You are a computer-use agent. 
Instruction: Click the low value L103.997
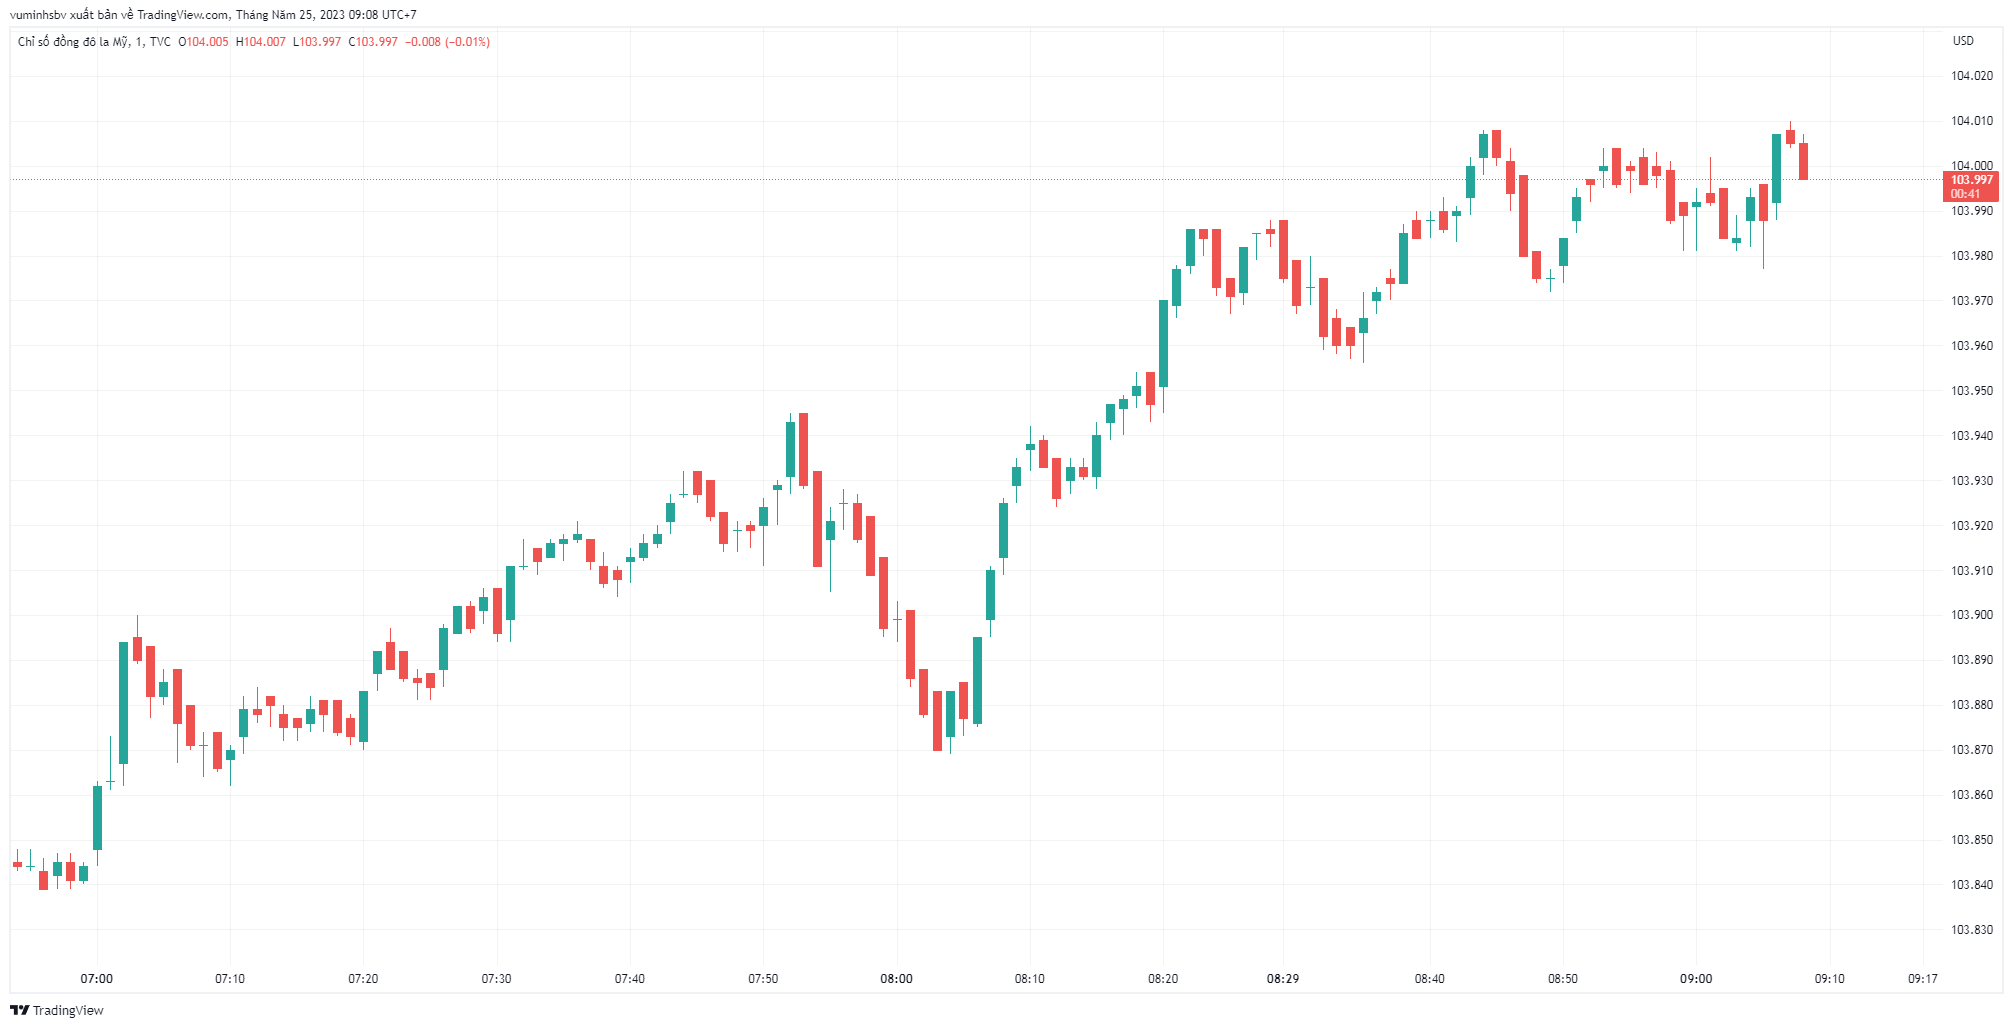pos(317,42)
